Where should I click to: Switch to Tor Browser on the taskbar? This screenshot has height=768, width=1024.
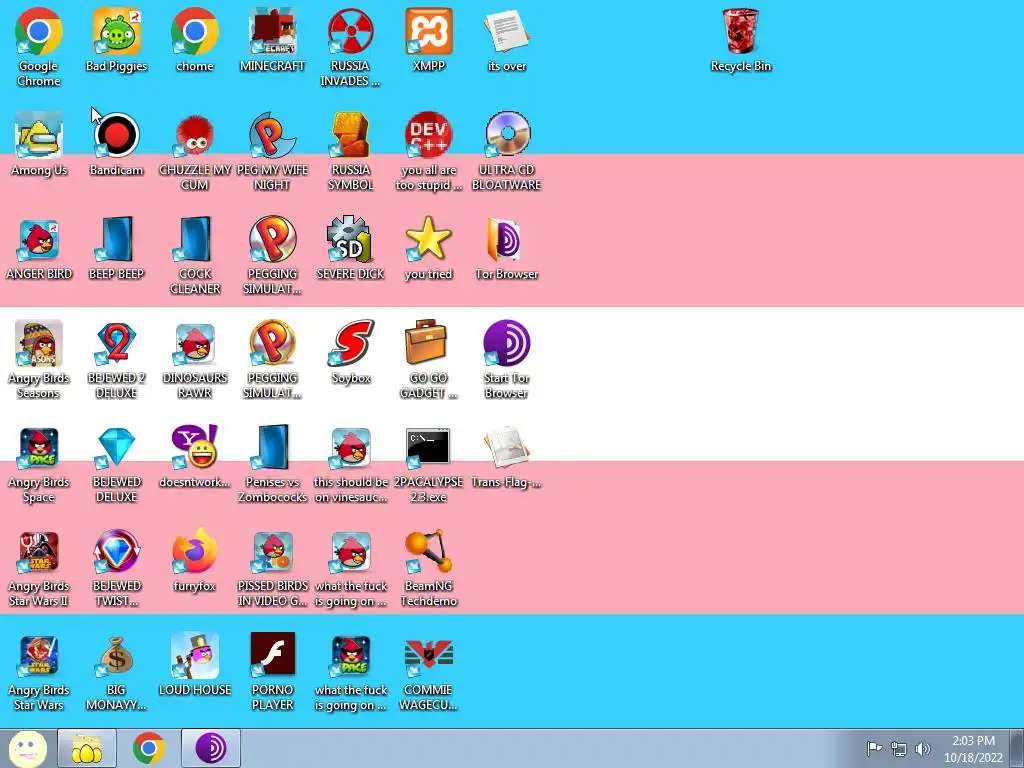[211, 748]
